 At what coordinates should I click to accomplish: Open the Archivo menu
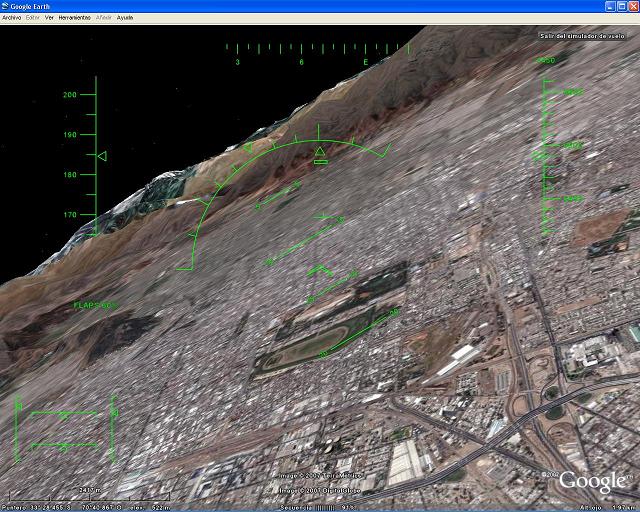pyautogui.click(x=11, y=18)
